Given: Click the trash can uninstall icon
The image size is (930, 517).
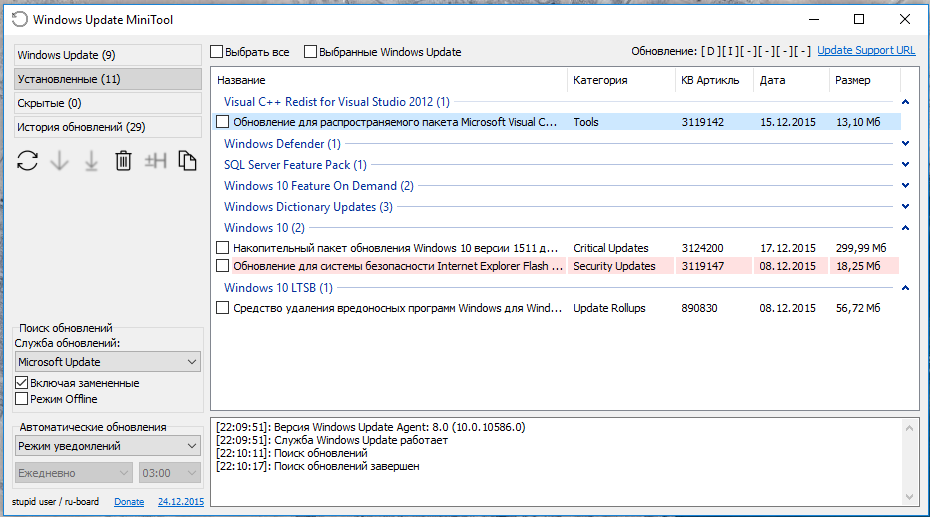Looking at the screenshot, I should pos(123,160).
